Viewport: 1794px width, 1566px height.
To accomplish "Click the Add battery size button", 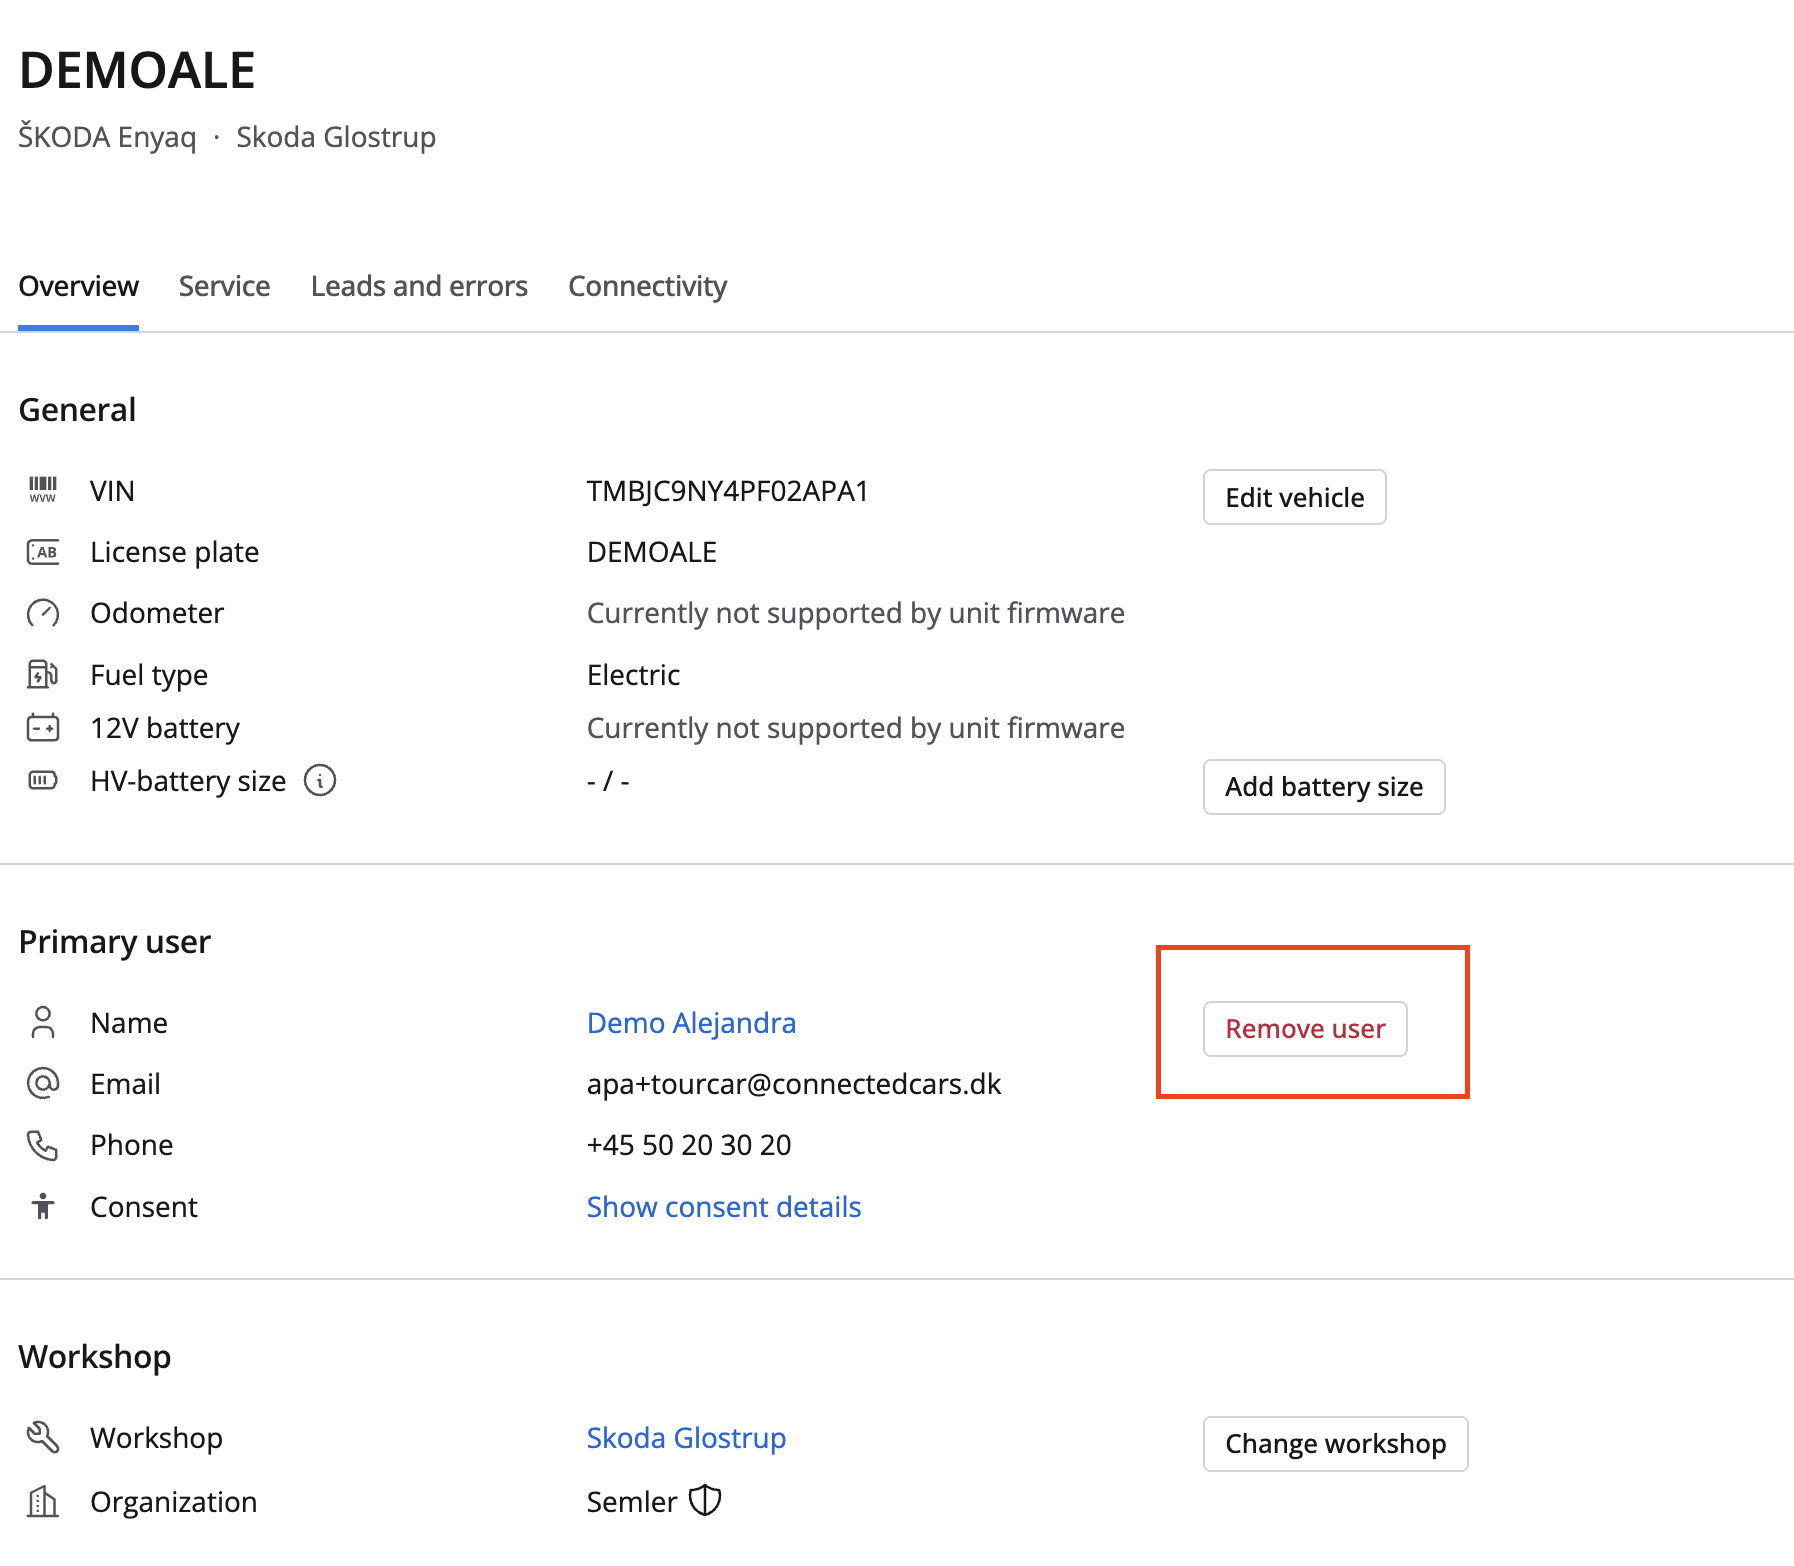I will [x=1323, y=787].
